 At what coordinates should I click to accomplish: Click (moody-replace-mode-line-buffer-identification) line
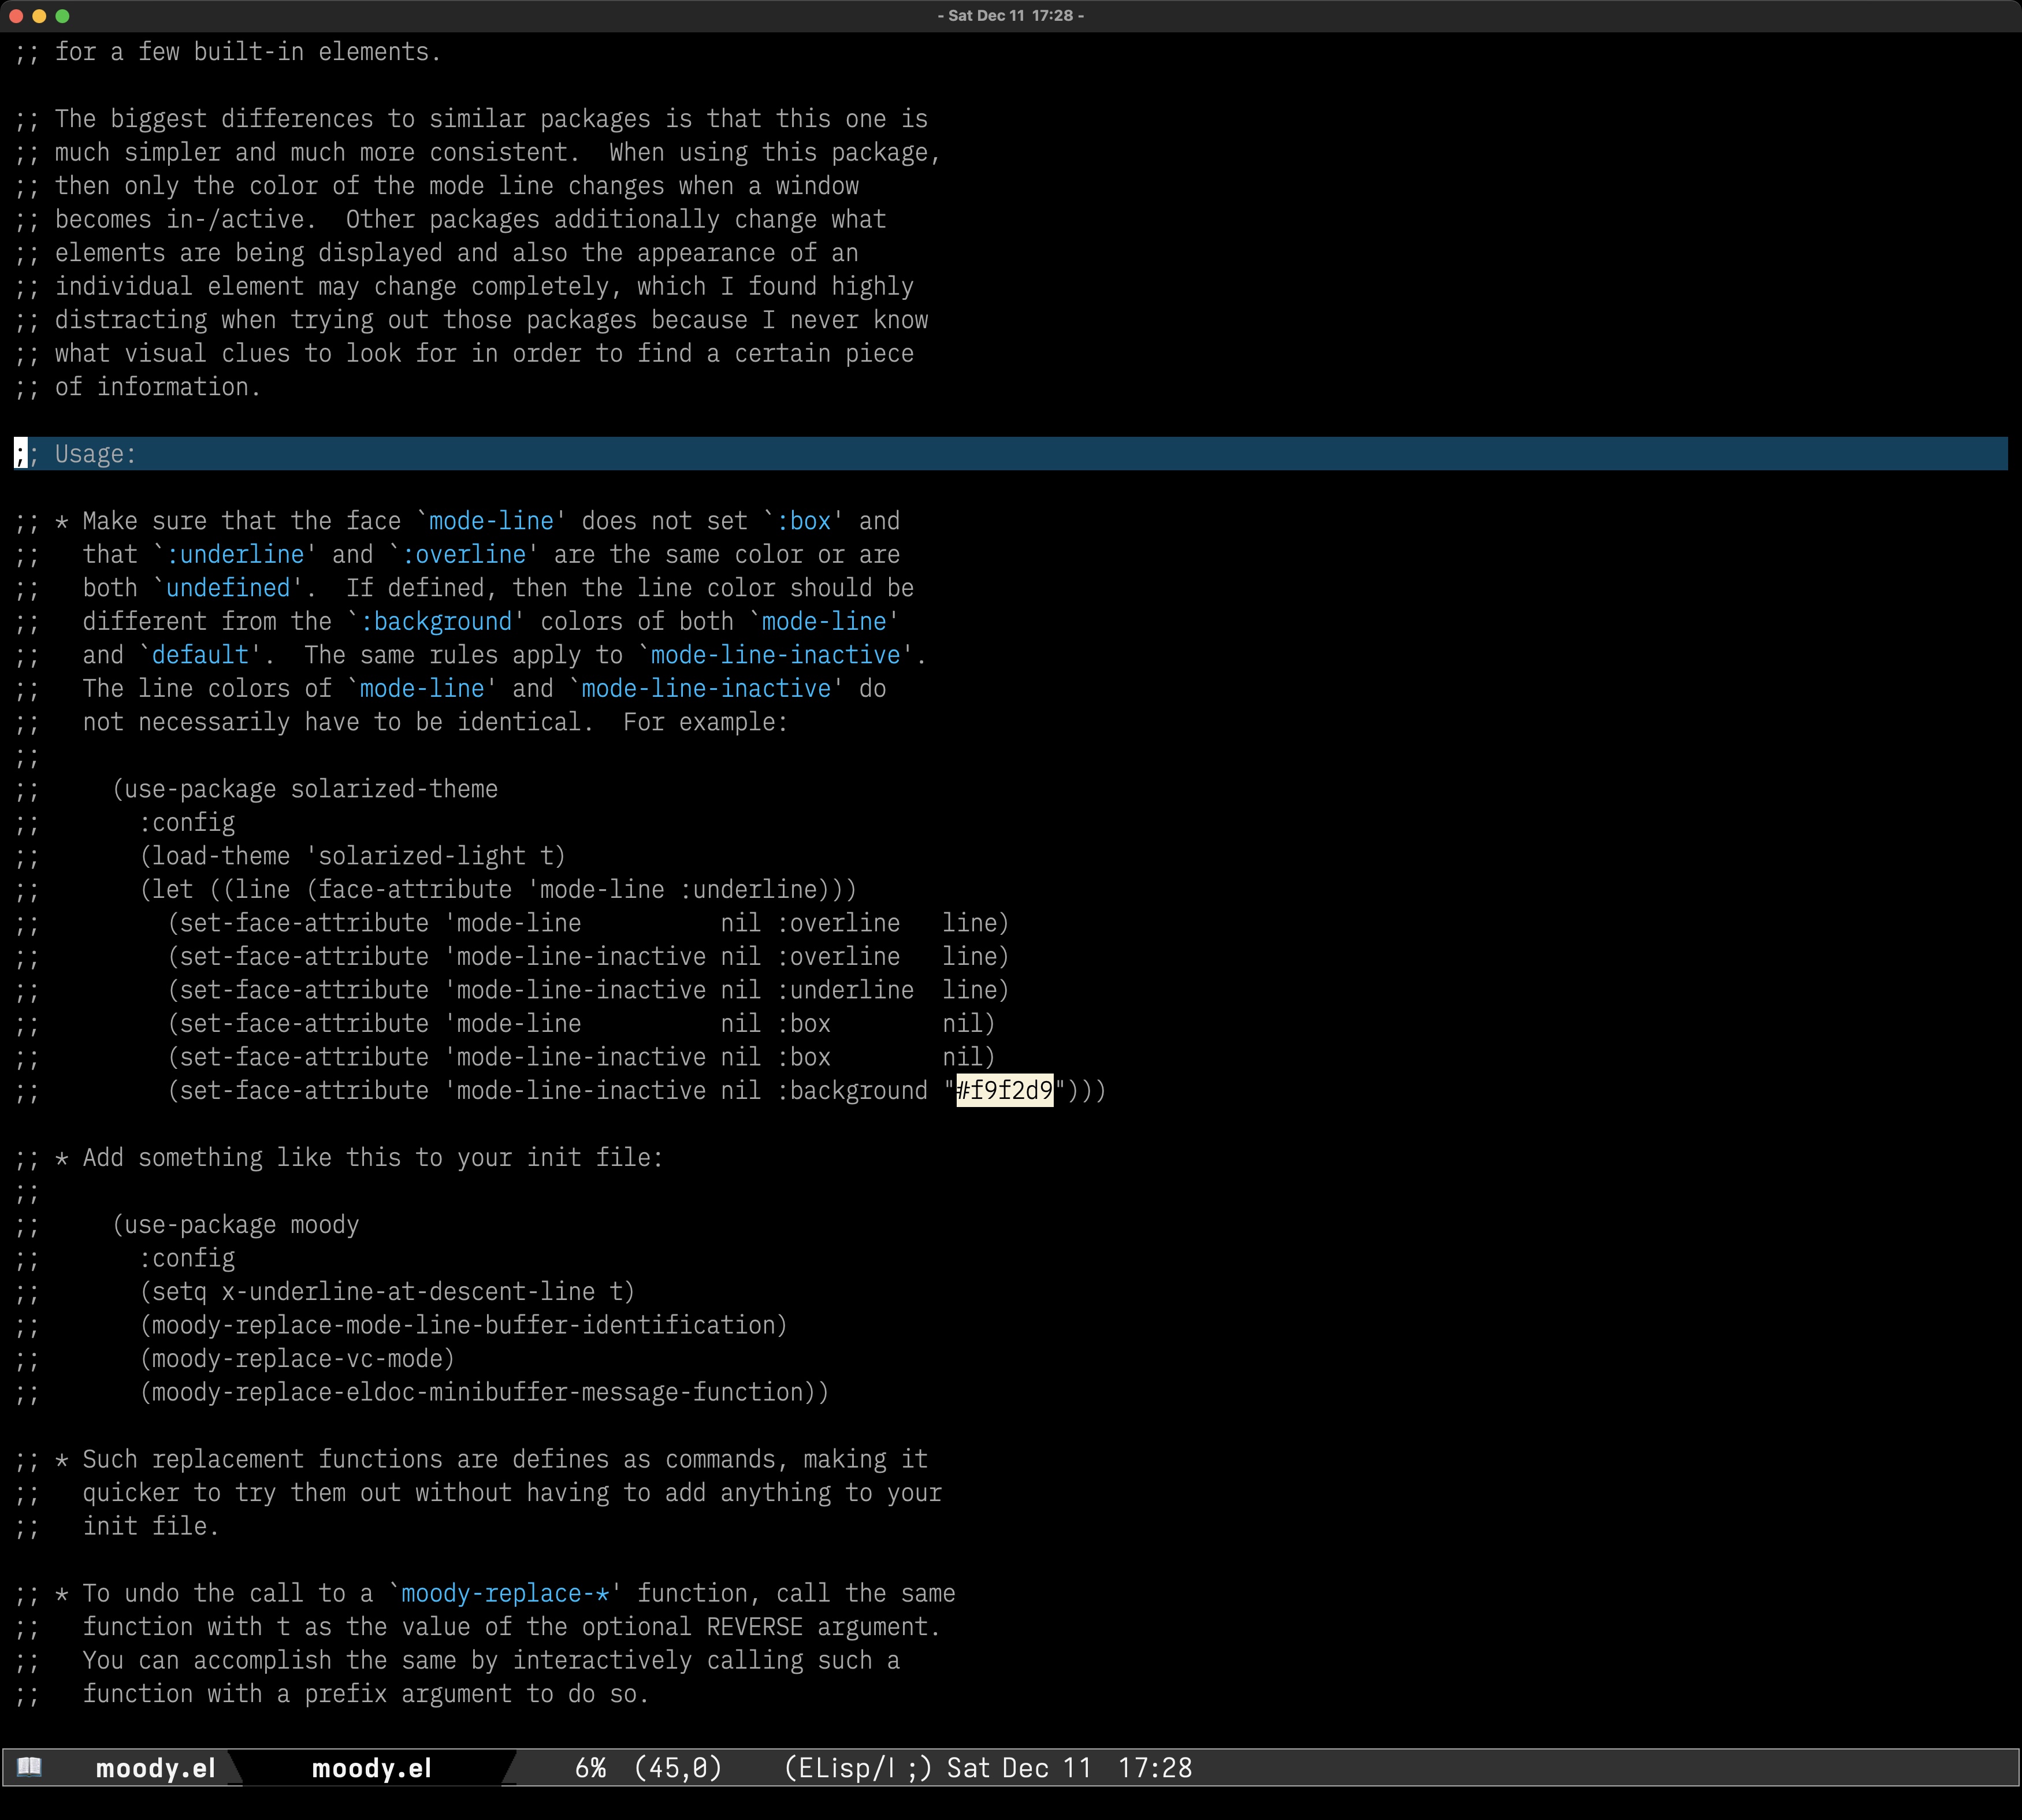click(x=464, y=1325)
